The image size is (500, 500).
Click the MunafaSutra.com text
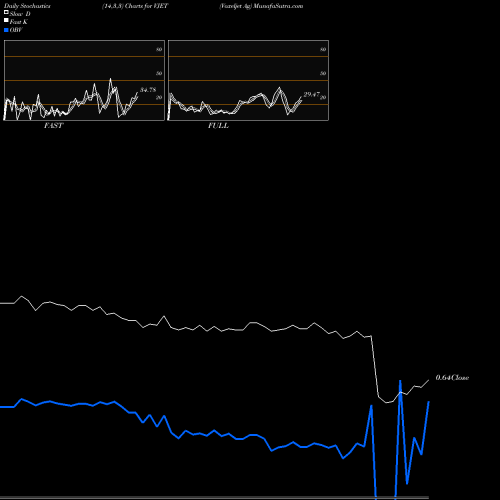278,6
